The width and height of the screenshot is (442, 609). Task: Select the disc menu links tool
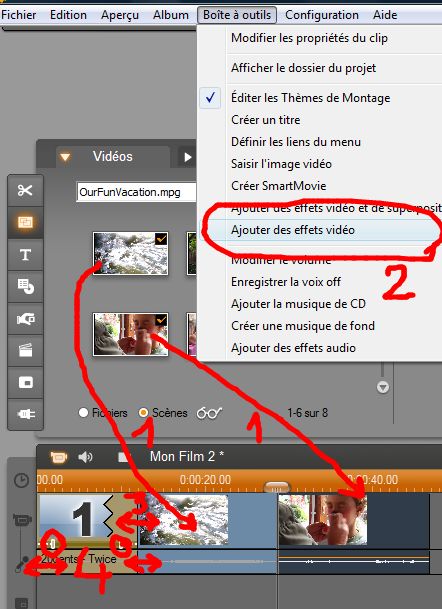point(25,287)
